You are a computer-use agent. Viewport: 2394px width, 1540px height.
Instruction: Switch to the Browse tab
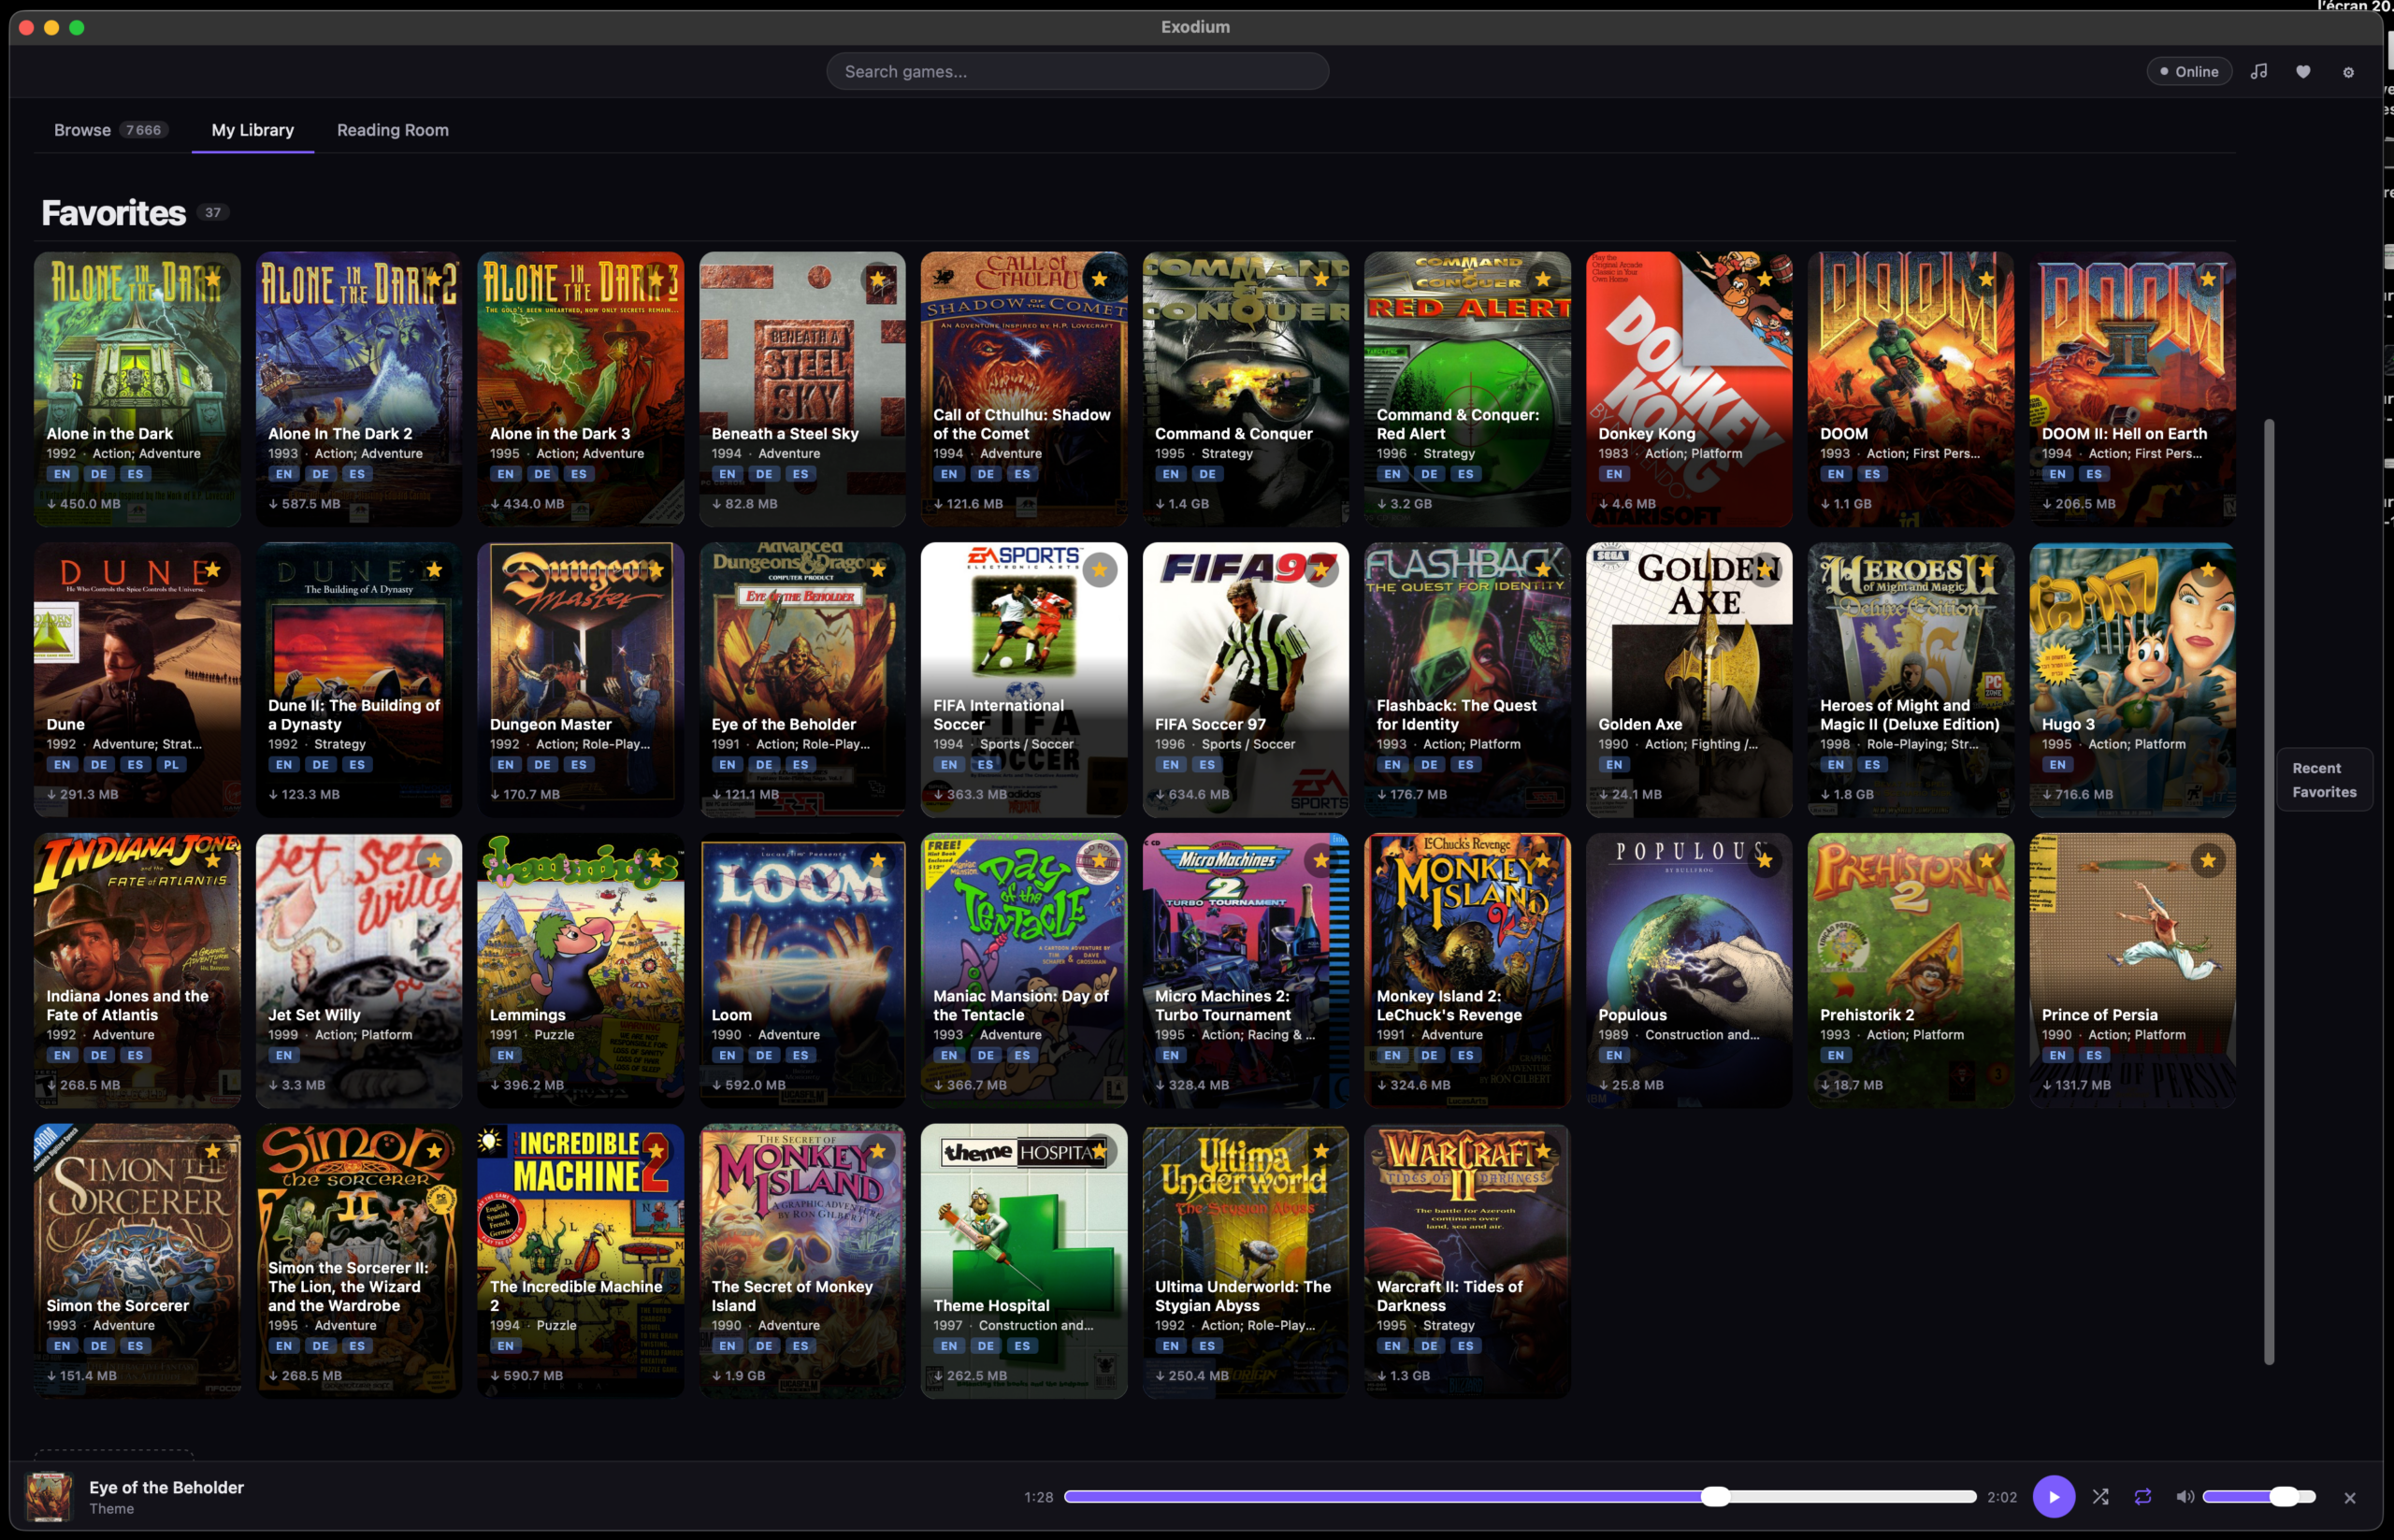110,130
